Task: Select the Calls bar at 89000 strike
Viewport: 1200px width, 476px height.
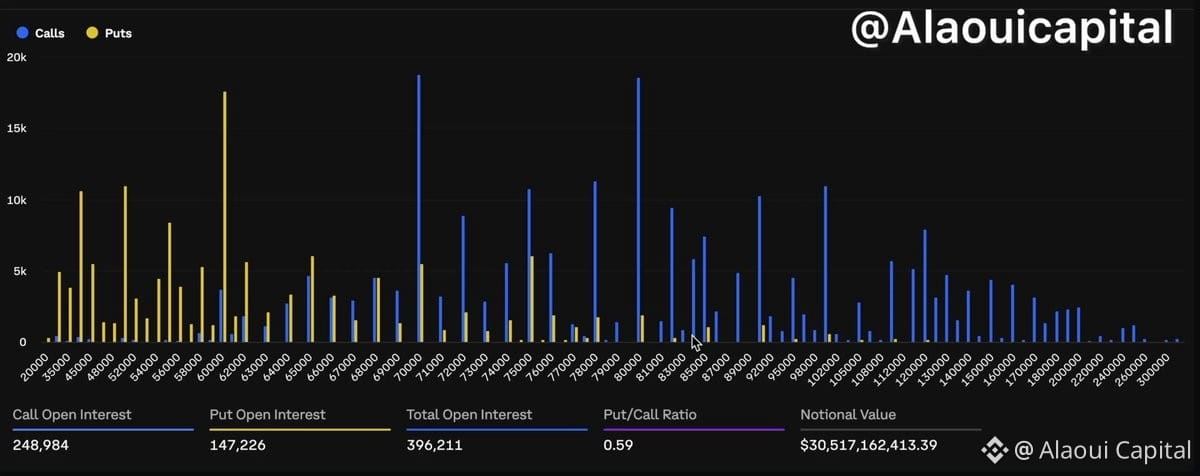Action: [759, 269]
